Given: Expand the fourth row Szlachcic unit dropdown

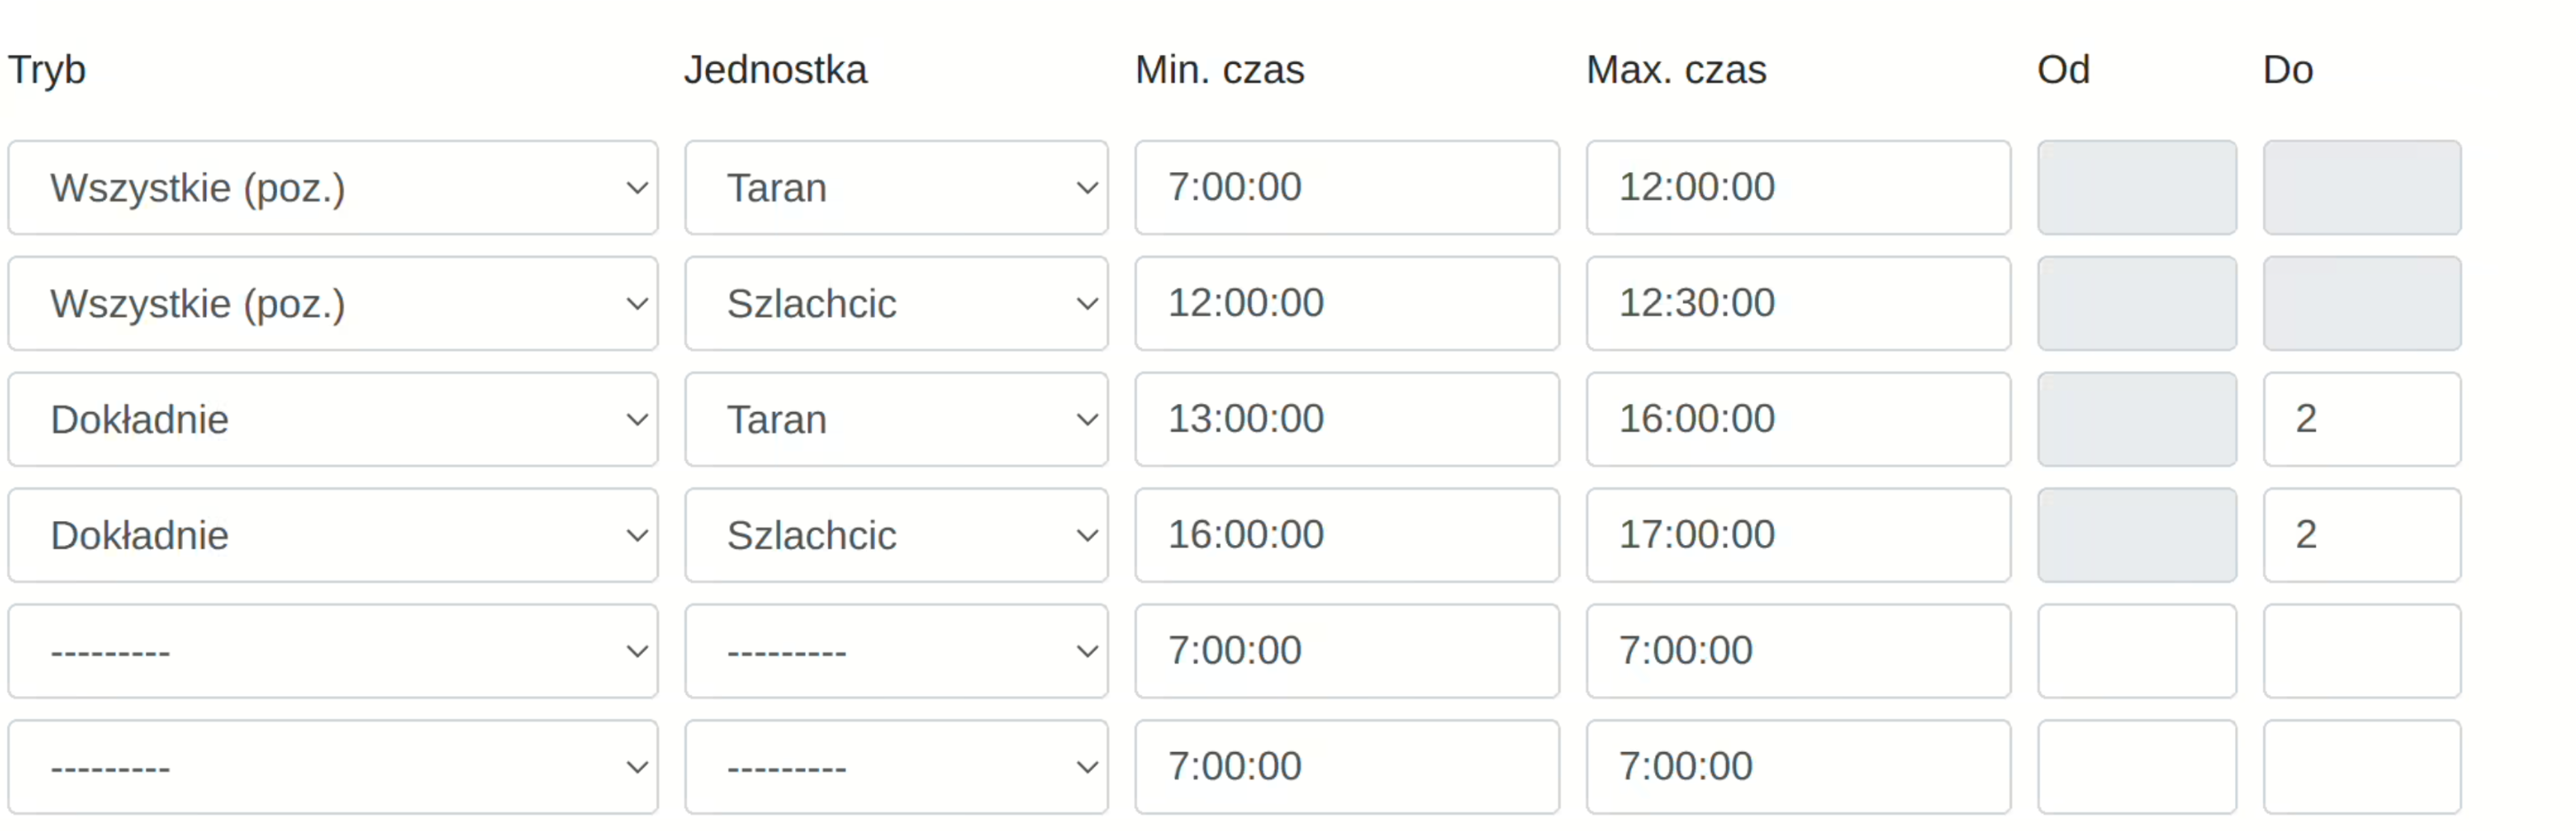Looking at the screenshot, I should click(x=896, y=536).
